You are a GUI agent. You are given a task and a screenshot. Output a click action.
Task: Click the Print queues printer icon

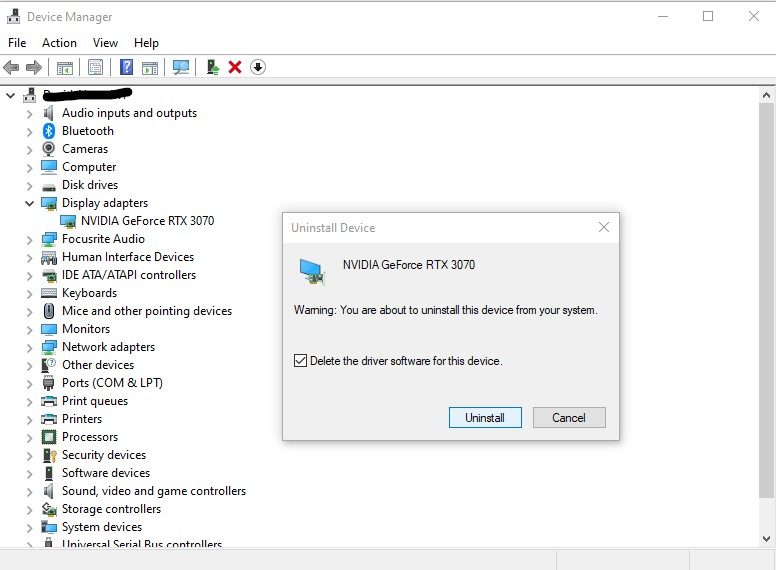pyautogui.click(x=48, y=401)
